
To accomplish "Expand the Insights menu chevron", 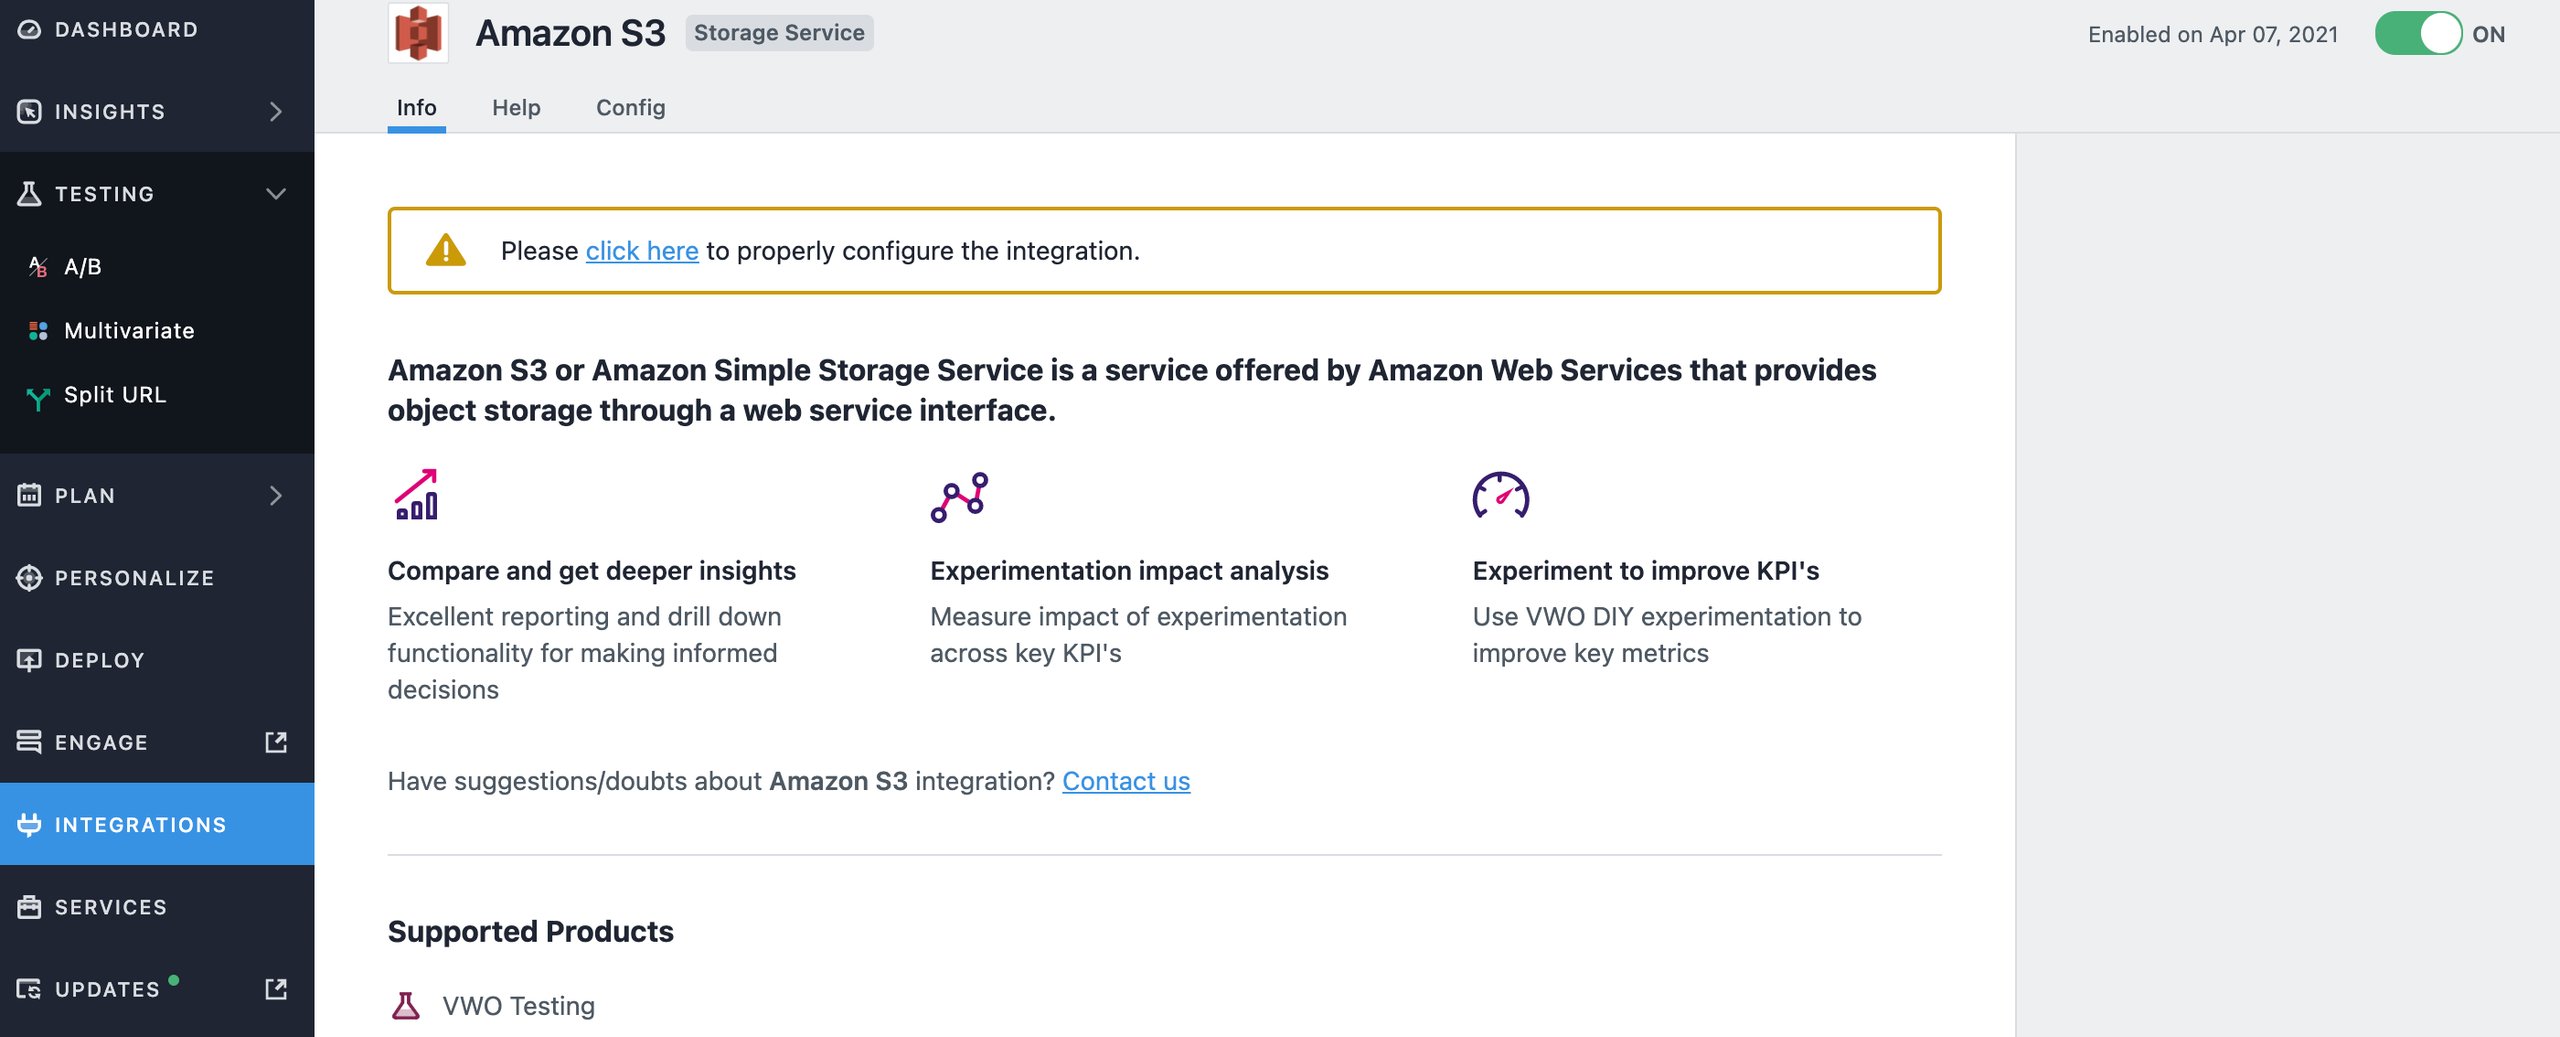I will click(276, 111).
